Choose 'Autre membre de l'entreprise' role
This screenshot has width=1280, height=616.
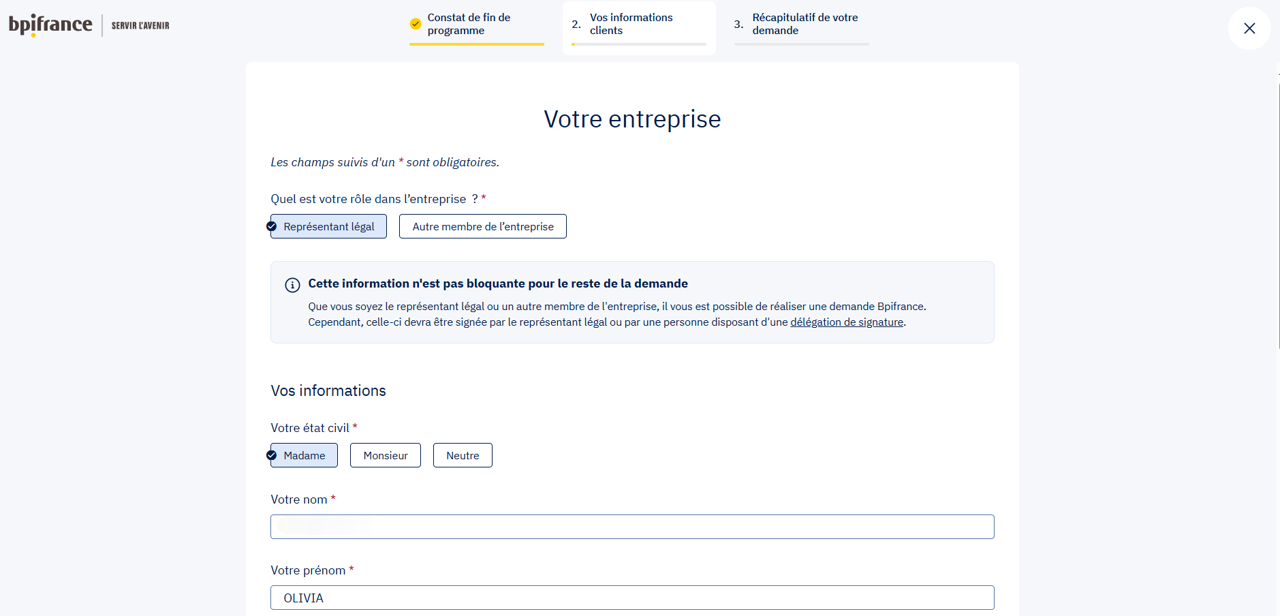pyautogui.click(x=482, y=226)
